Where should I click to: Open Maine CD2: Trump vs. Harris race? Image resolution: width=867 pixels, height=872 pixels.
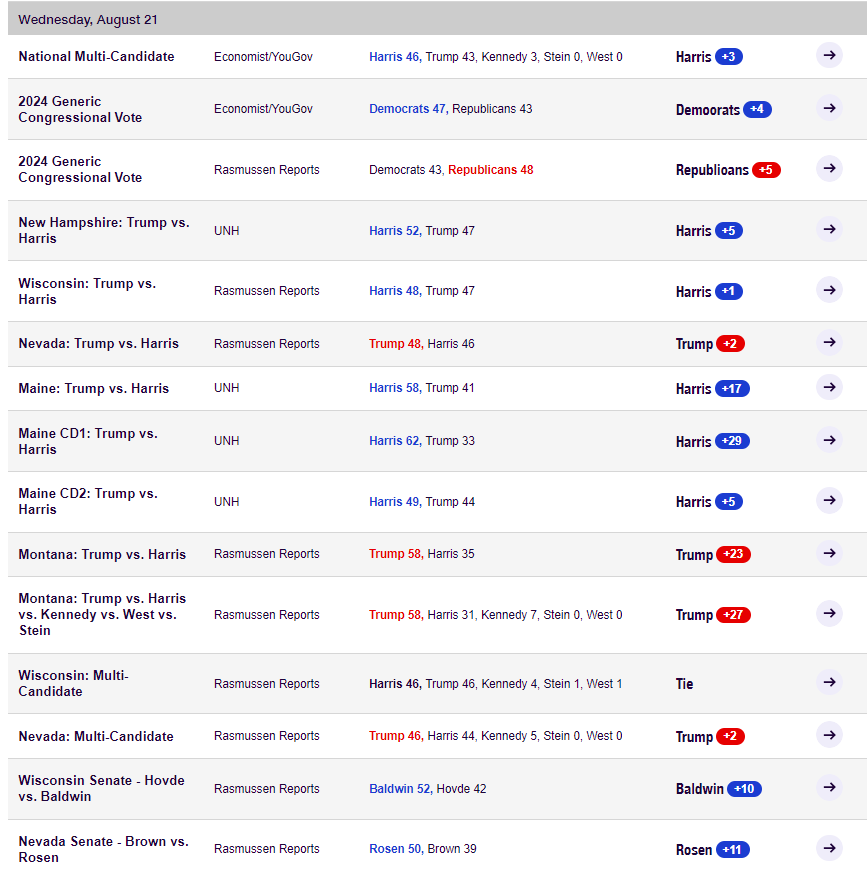pyautogui.click(x=88, y=501)
